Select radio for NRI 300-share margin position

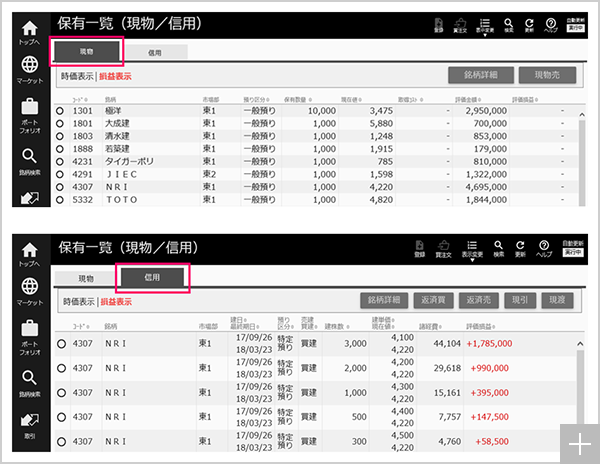tap(61, 442)
